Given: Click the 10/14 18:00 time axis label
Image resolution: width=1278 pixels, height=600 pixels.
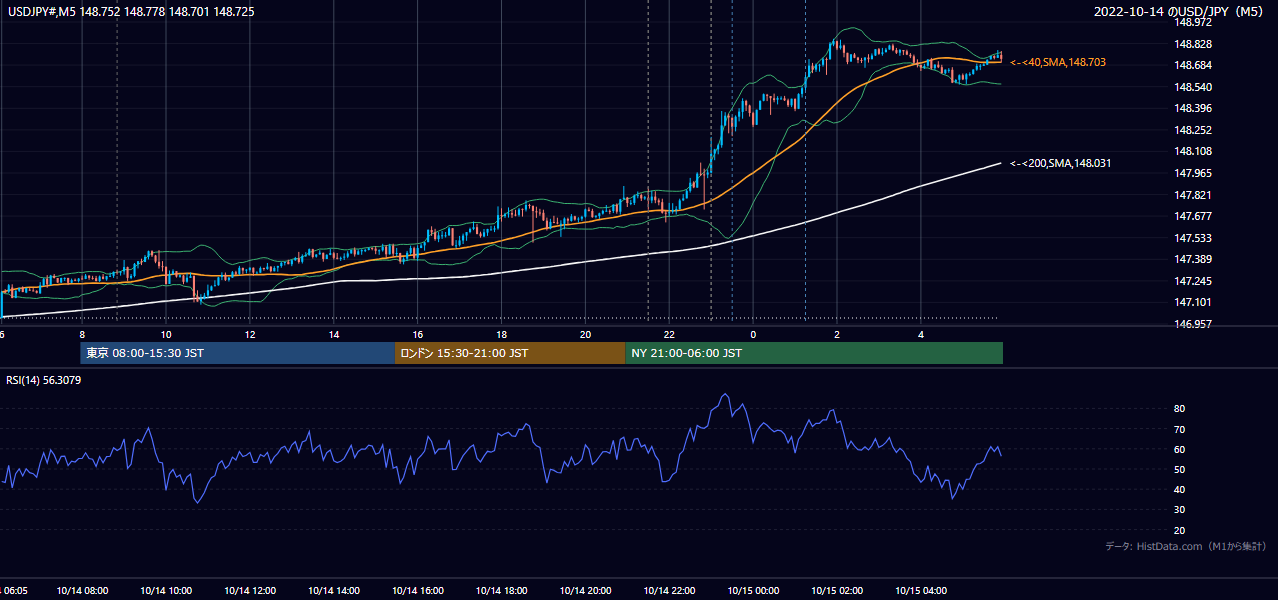Looking at the screenshot, I should pos(501,591).
